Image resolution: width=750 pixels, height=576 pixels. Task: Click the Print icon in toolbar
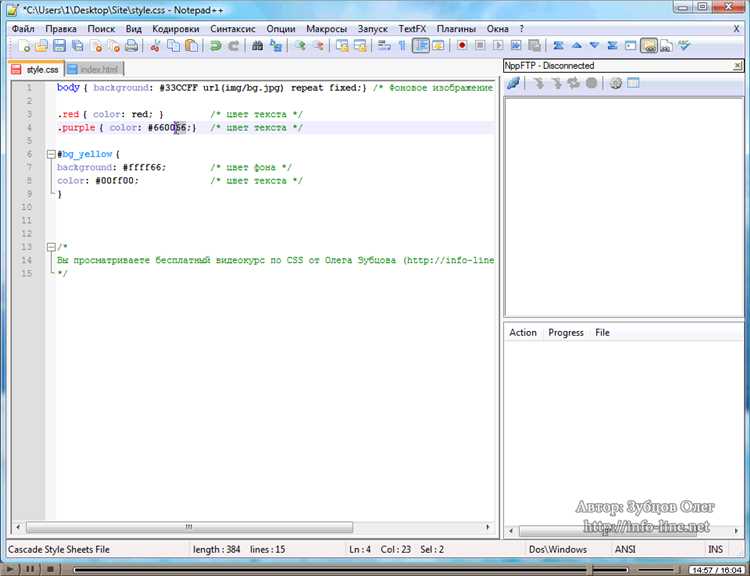pos(133,46)
